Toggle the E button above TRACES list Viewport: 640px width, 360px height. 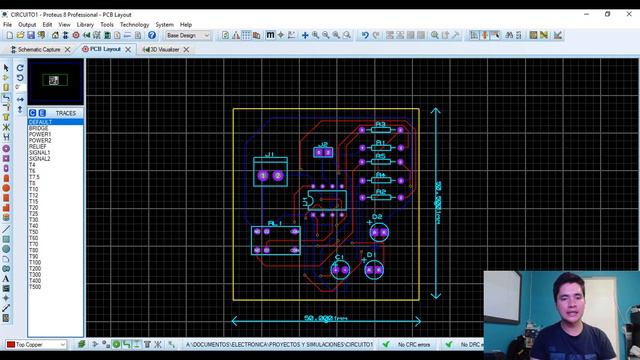tap(42, 113)
